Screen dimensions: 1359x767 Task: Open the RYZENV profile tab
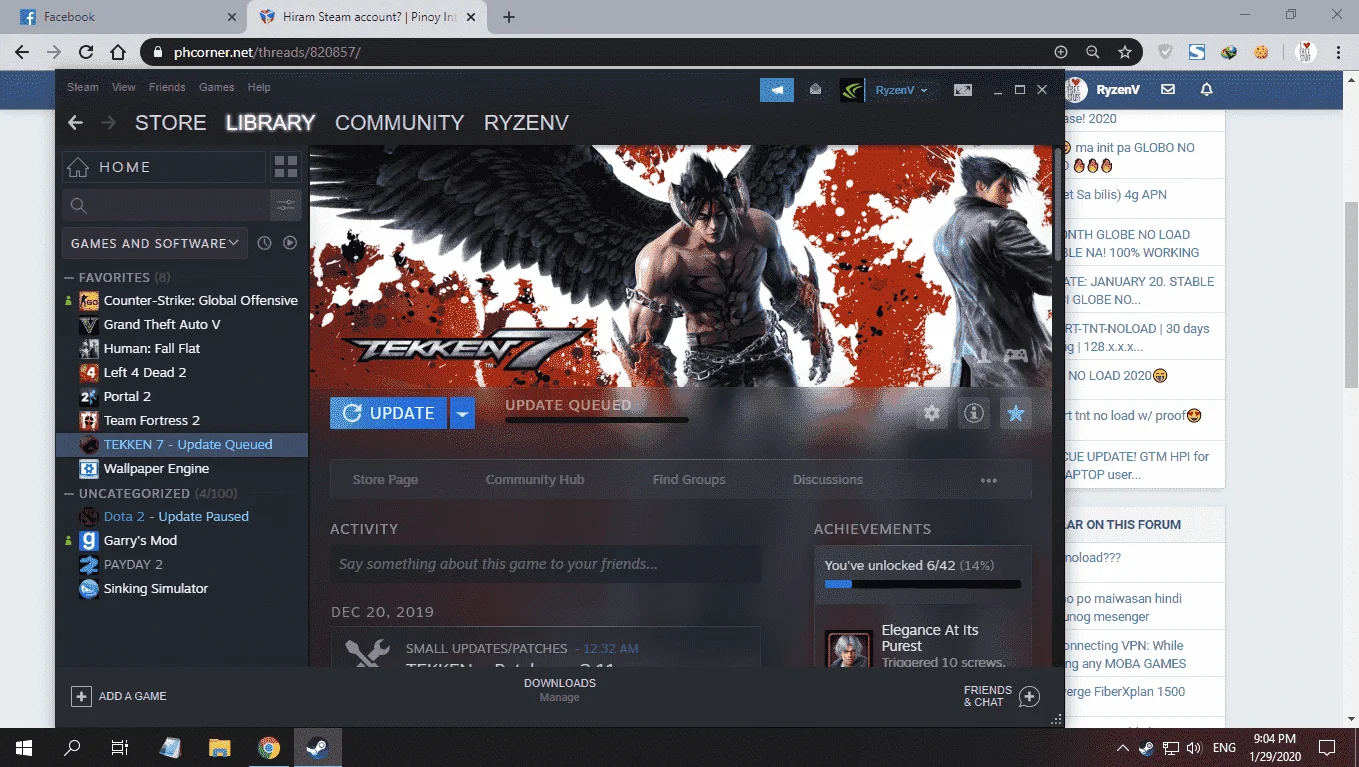tap(526, 122)
